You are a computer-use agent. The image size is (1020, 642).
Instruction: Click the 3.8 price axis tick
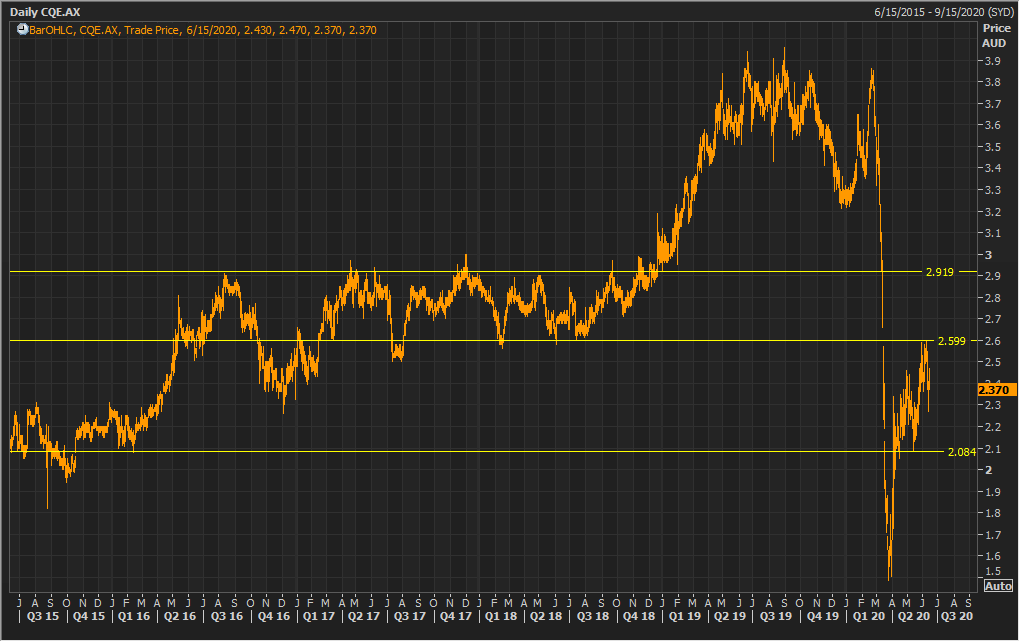point(993,83)
